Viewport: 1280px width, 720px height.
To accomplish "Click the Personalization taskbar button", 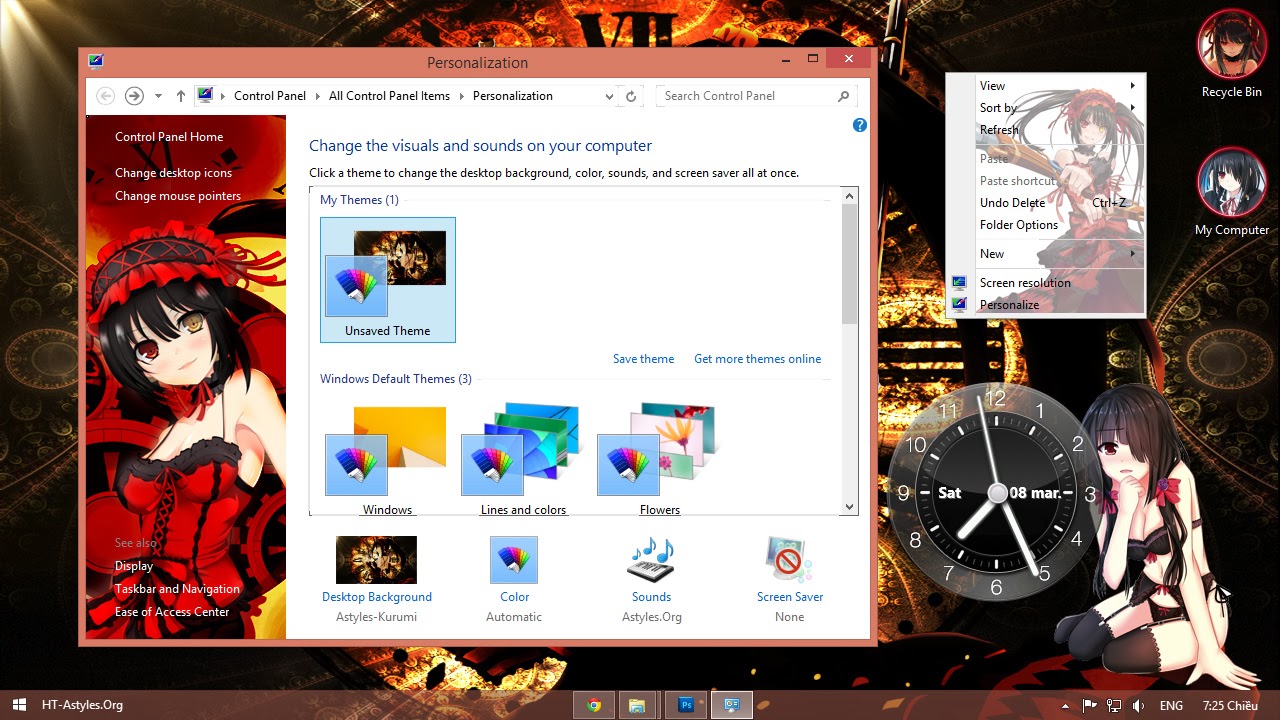I will [732, 705].
